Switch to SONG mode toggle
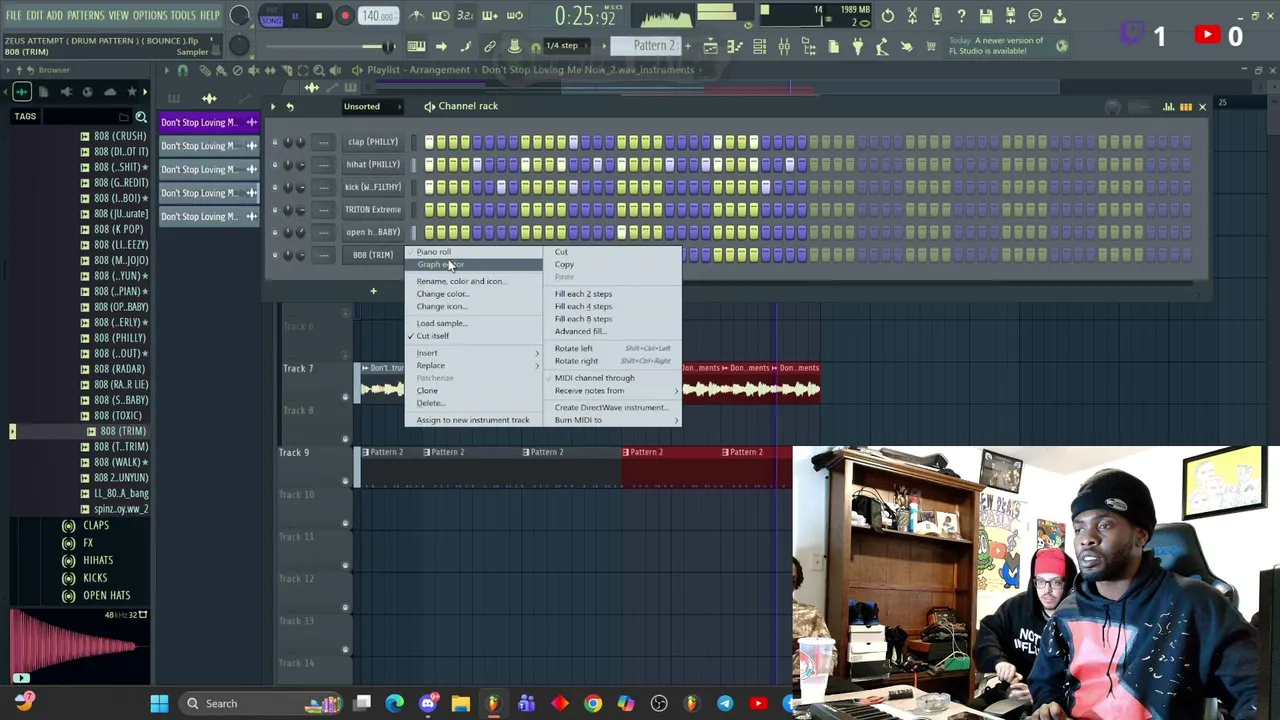 click(x=271, y=21)
